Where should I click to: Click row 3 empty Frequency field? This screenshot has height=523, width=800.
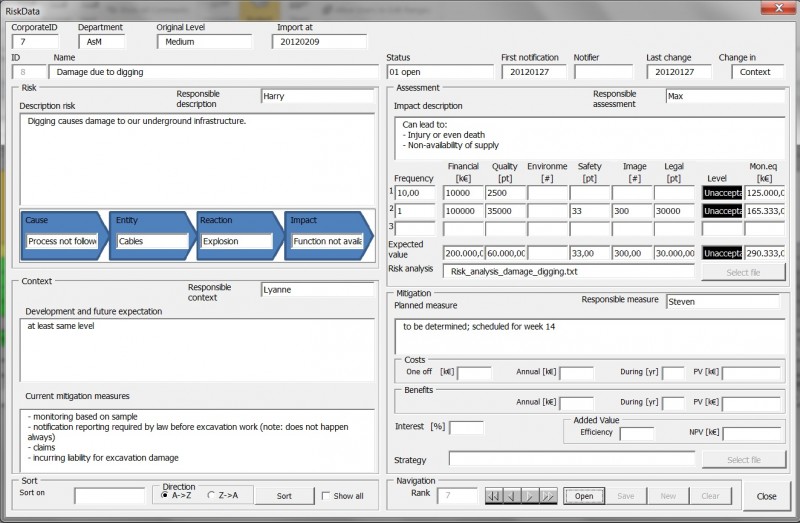click(x=415, y=229)
